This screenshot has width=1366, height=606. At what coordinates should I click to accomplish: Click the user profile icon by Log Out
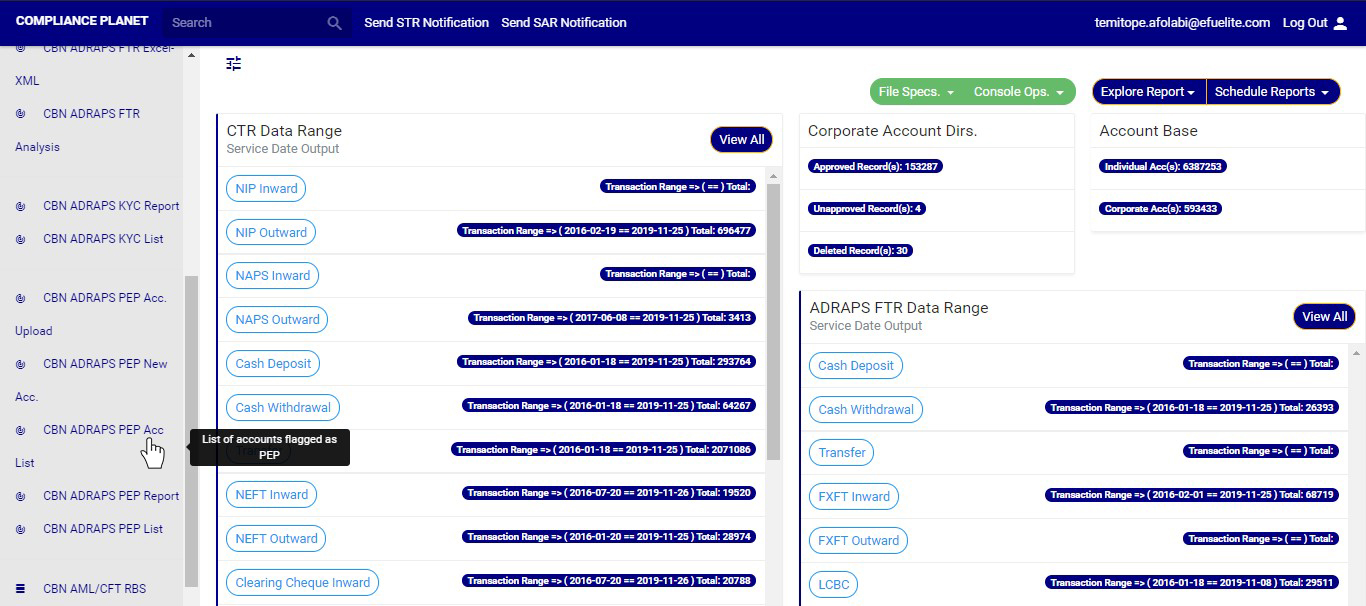[x=1341, y=23]
